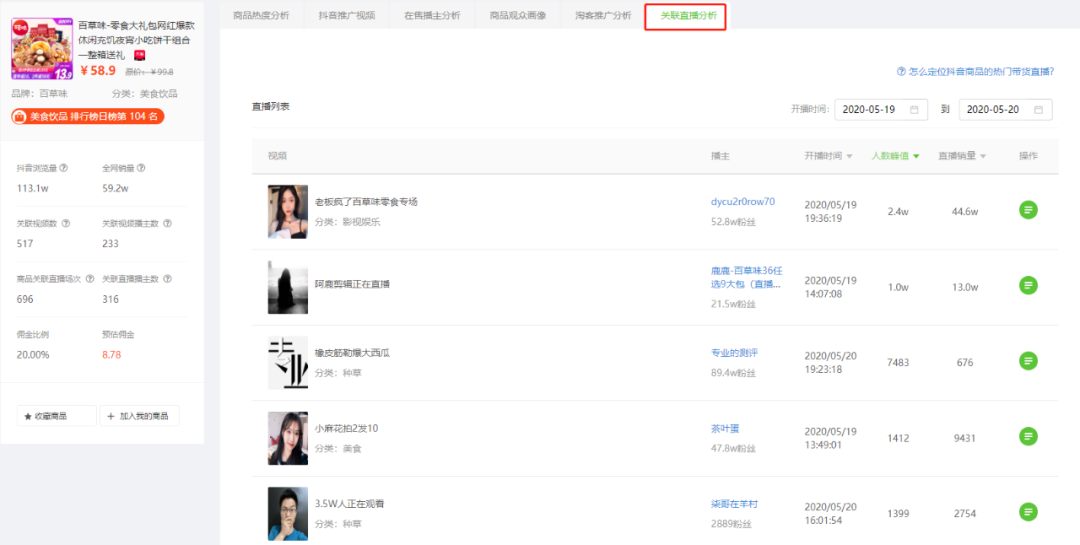The height and width of the screenshot is (545, 1080).
Task: Click help icon beside 全网销量
Action: point(141,167)
